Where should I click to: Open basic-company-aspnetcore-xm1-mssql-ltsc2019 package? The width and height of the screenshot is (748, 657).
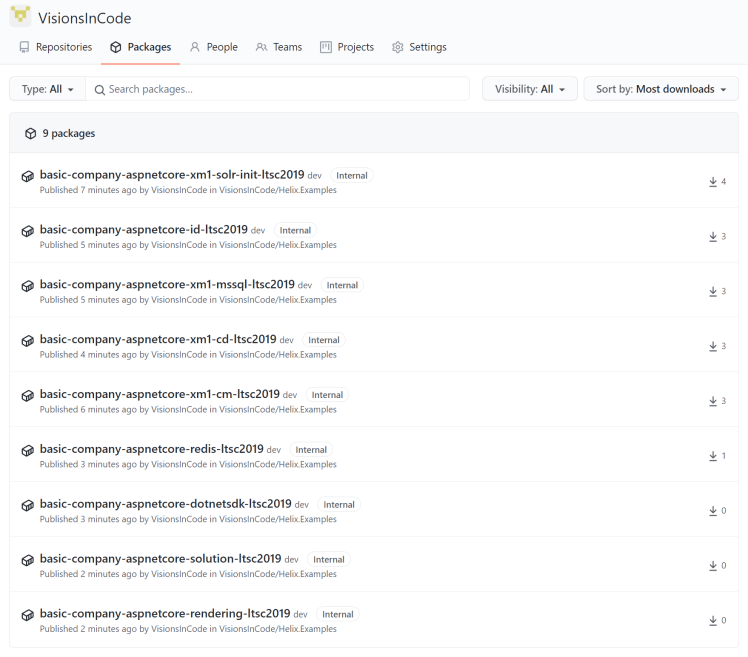pos(167,284)
